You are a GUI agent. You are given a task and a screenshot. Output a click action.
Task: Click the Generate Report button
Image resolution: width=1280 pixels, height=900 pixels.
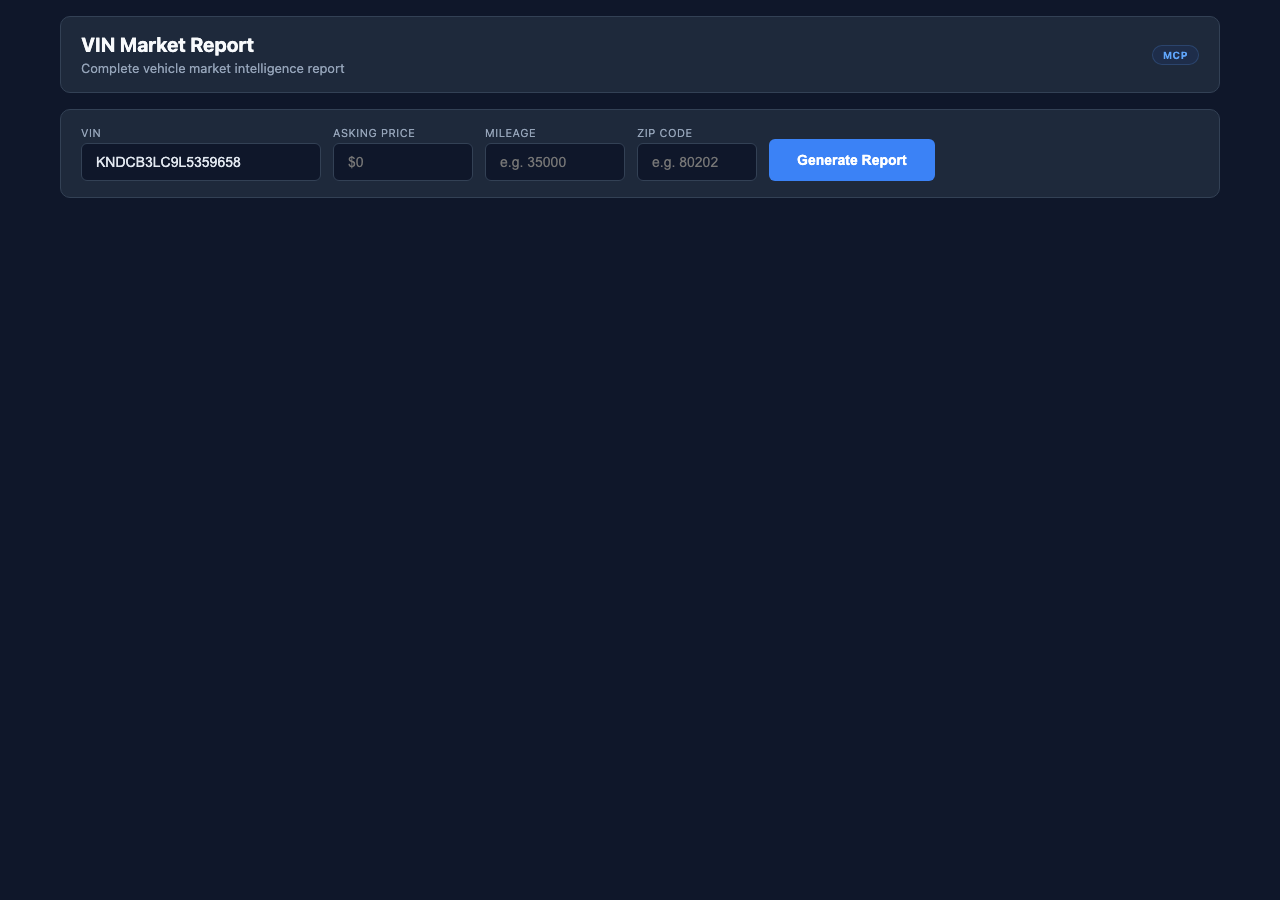click(x=851, y=160)
